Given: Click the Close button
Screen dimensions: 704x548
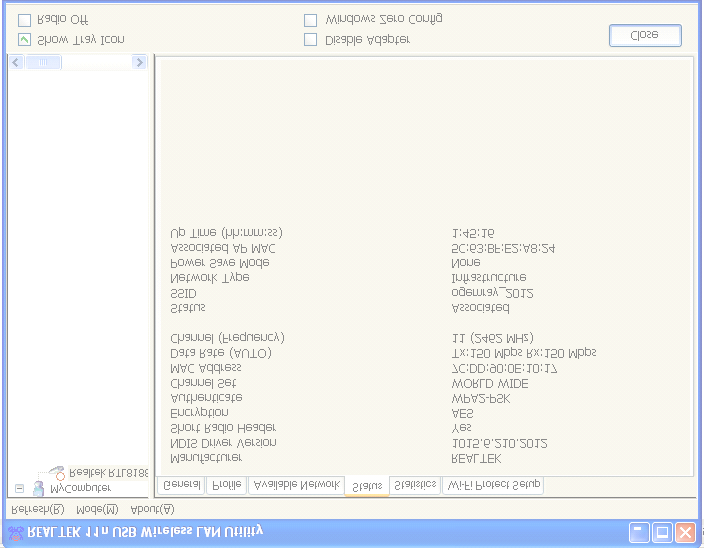Looking at the screenshot, I should pos(645,35).
